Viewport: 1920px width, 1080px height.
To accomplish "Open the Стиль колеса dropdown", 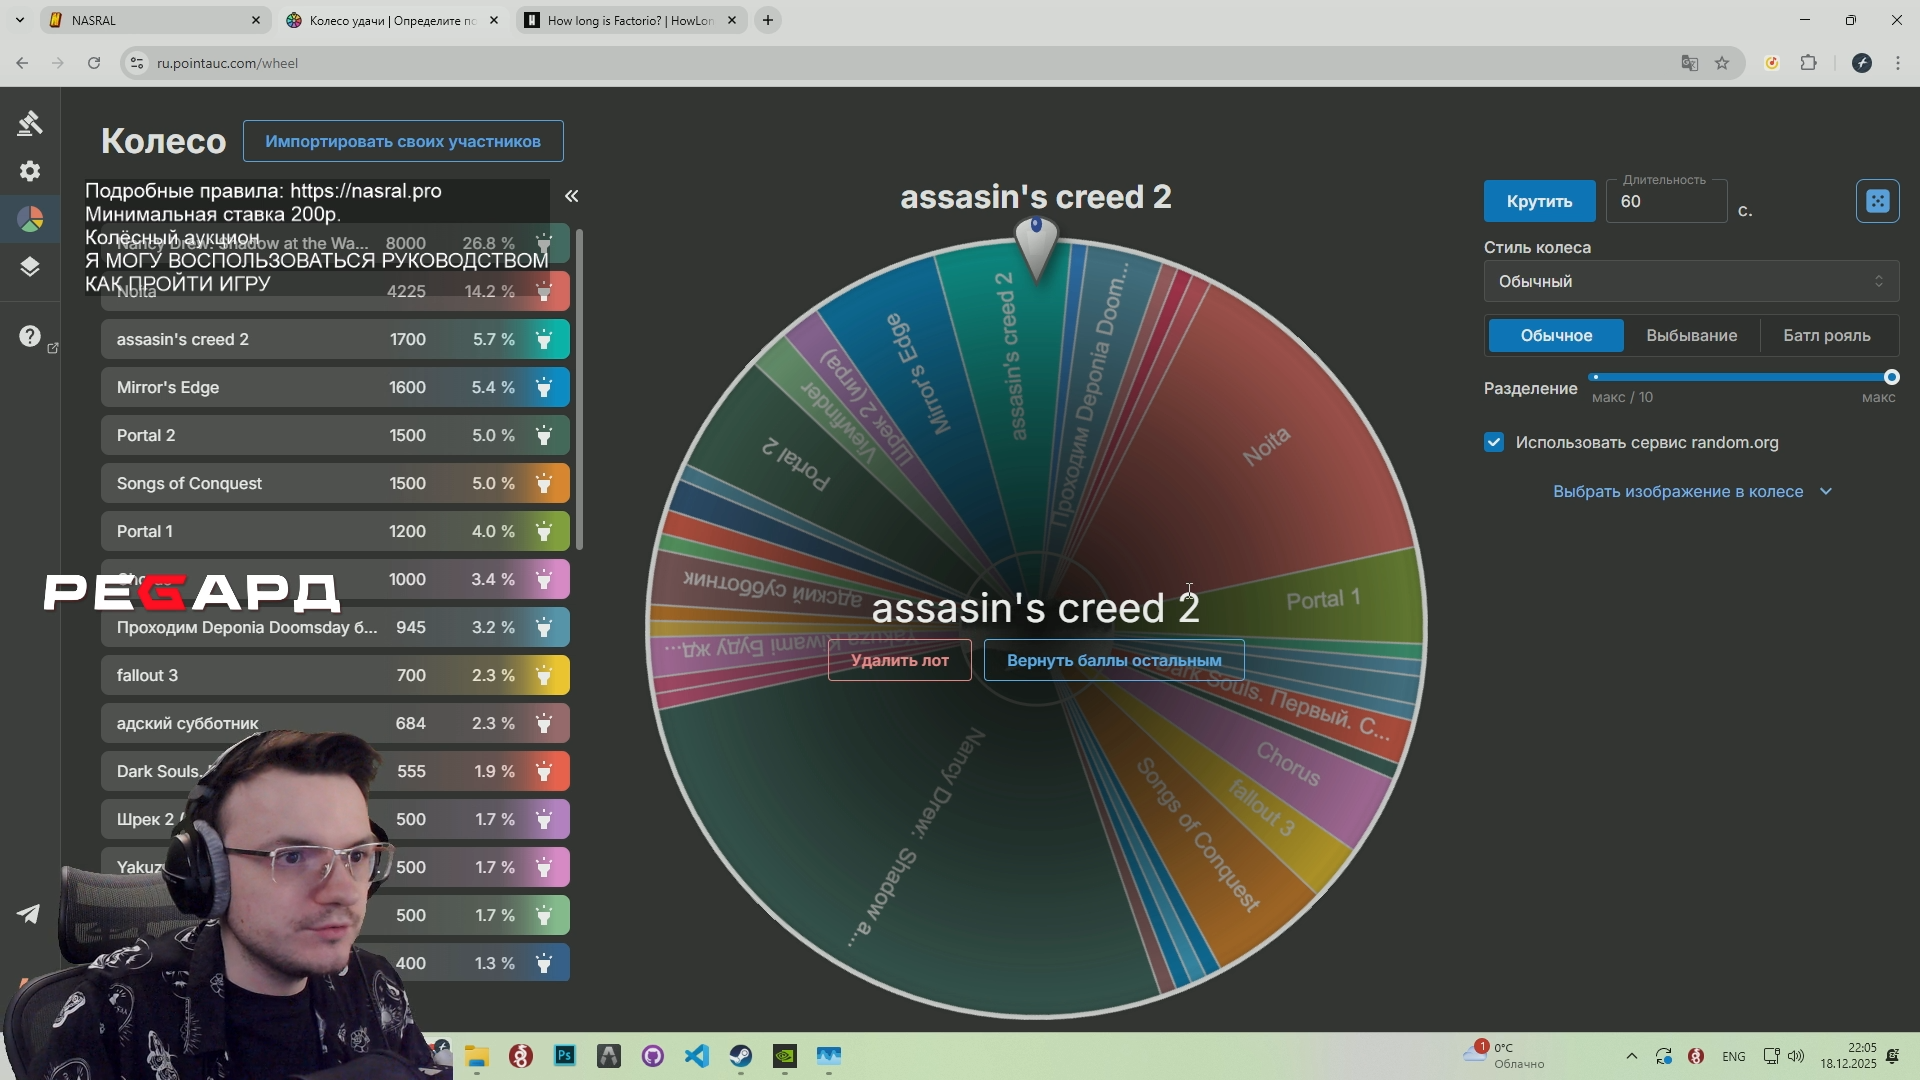I will click(x=1690, y=282).
